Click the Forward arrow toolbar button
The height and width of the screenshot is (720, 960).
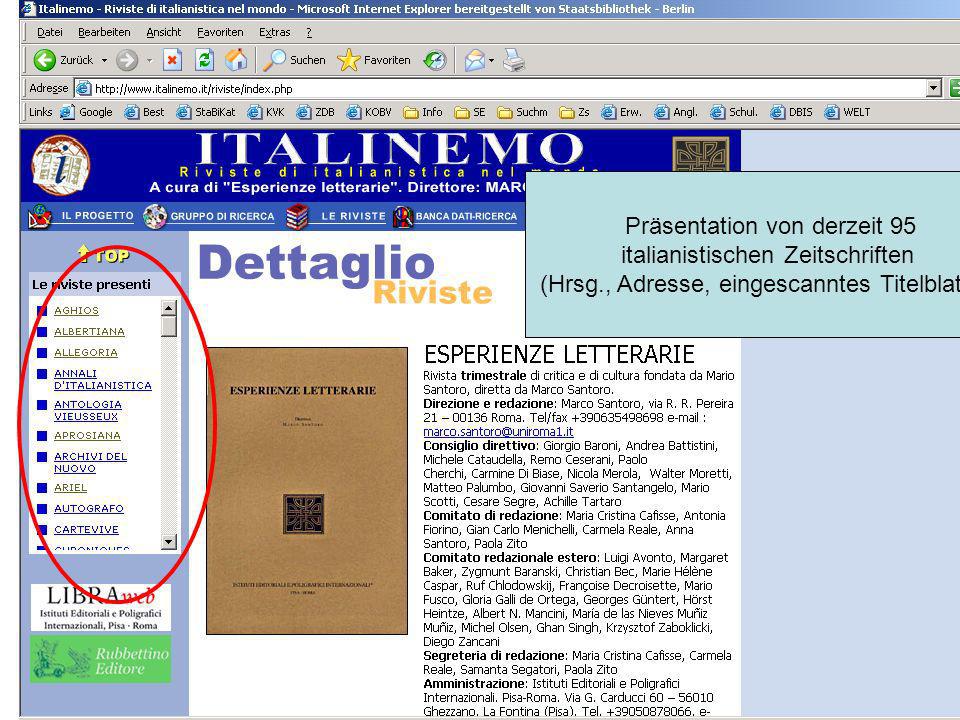pyautogui.click(x=127, y=60)
